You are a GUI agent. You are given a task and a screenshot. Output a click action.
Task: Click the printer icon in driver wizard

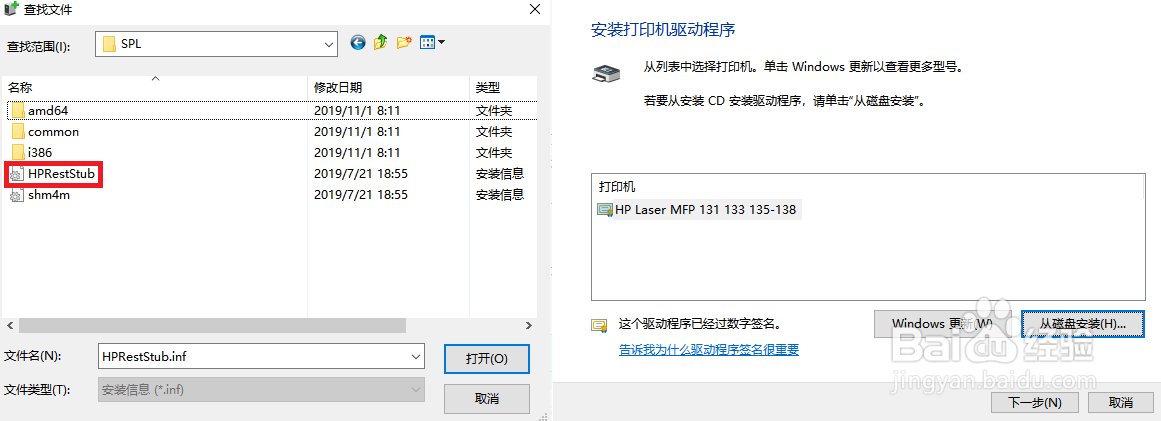click(606, 73)
